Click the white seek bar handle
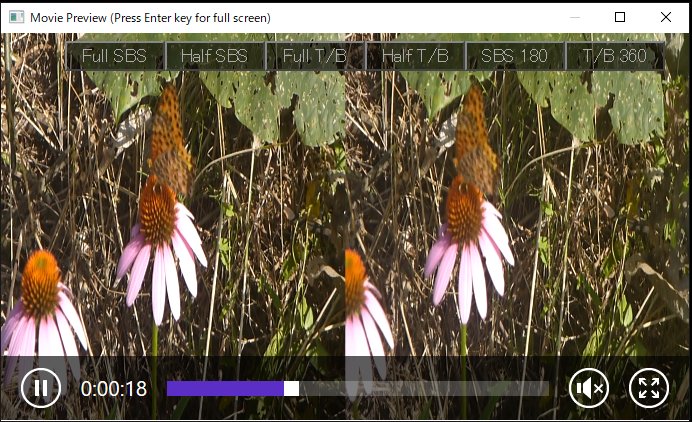Image resolution: width=692 pixels, height=422 pixels. pyautogui.click(x=291, y=388)
